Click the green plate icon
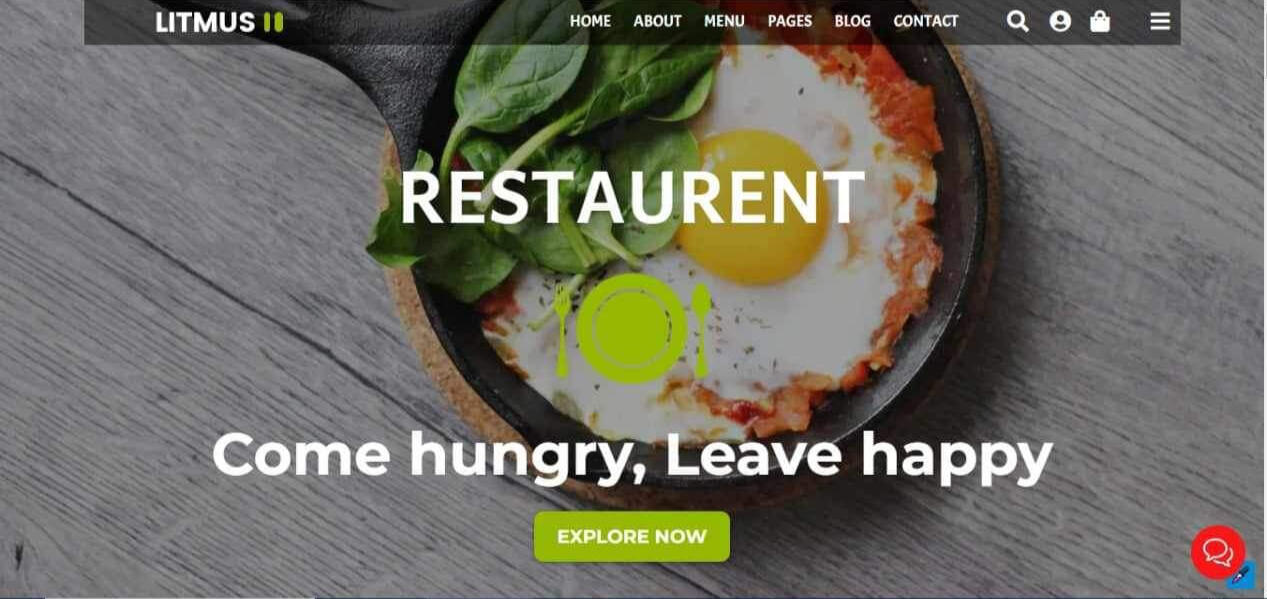The width and height of the screenshot is (1267, 599). (632, 328)
